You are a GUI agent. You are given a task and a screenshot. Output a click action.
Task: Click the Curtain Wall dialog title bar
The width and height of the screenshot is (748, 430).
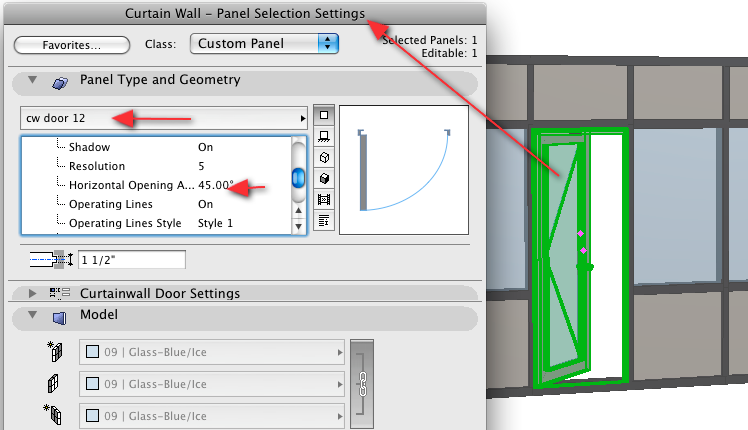coord(245,13)
